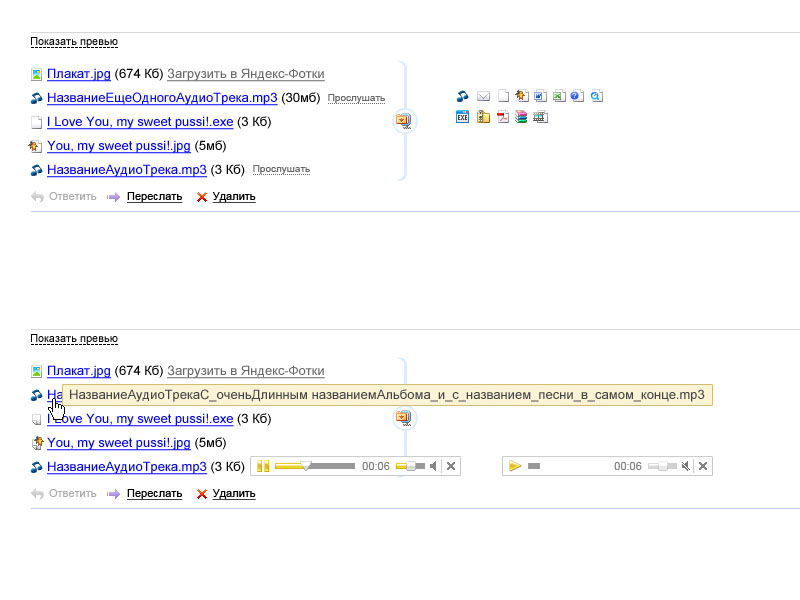The height and width of the screenshot is (600, 800).
Task: Click 'Удалить' in the bottom message actions
Action: pyautogui.click(x=234, y=494)
